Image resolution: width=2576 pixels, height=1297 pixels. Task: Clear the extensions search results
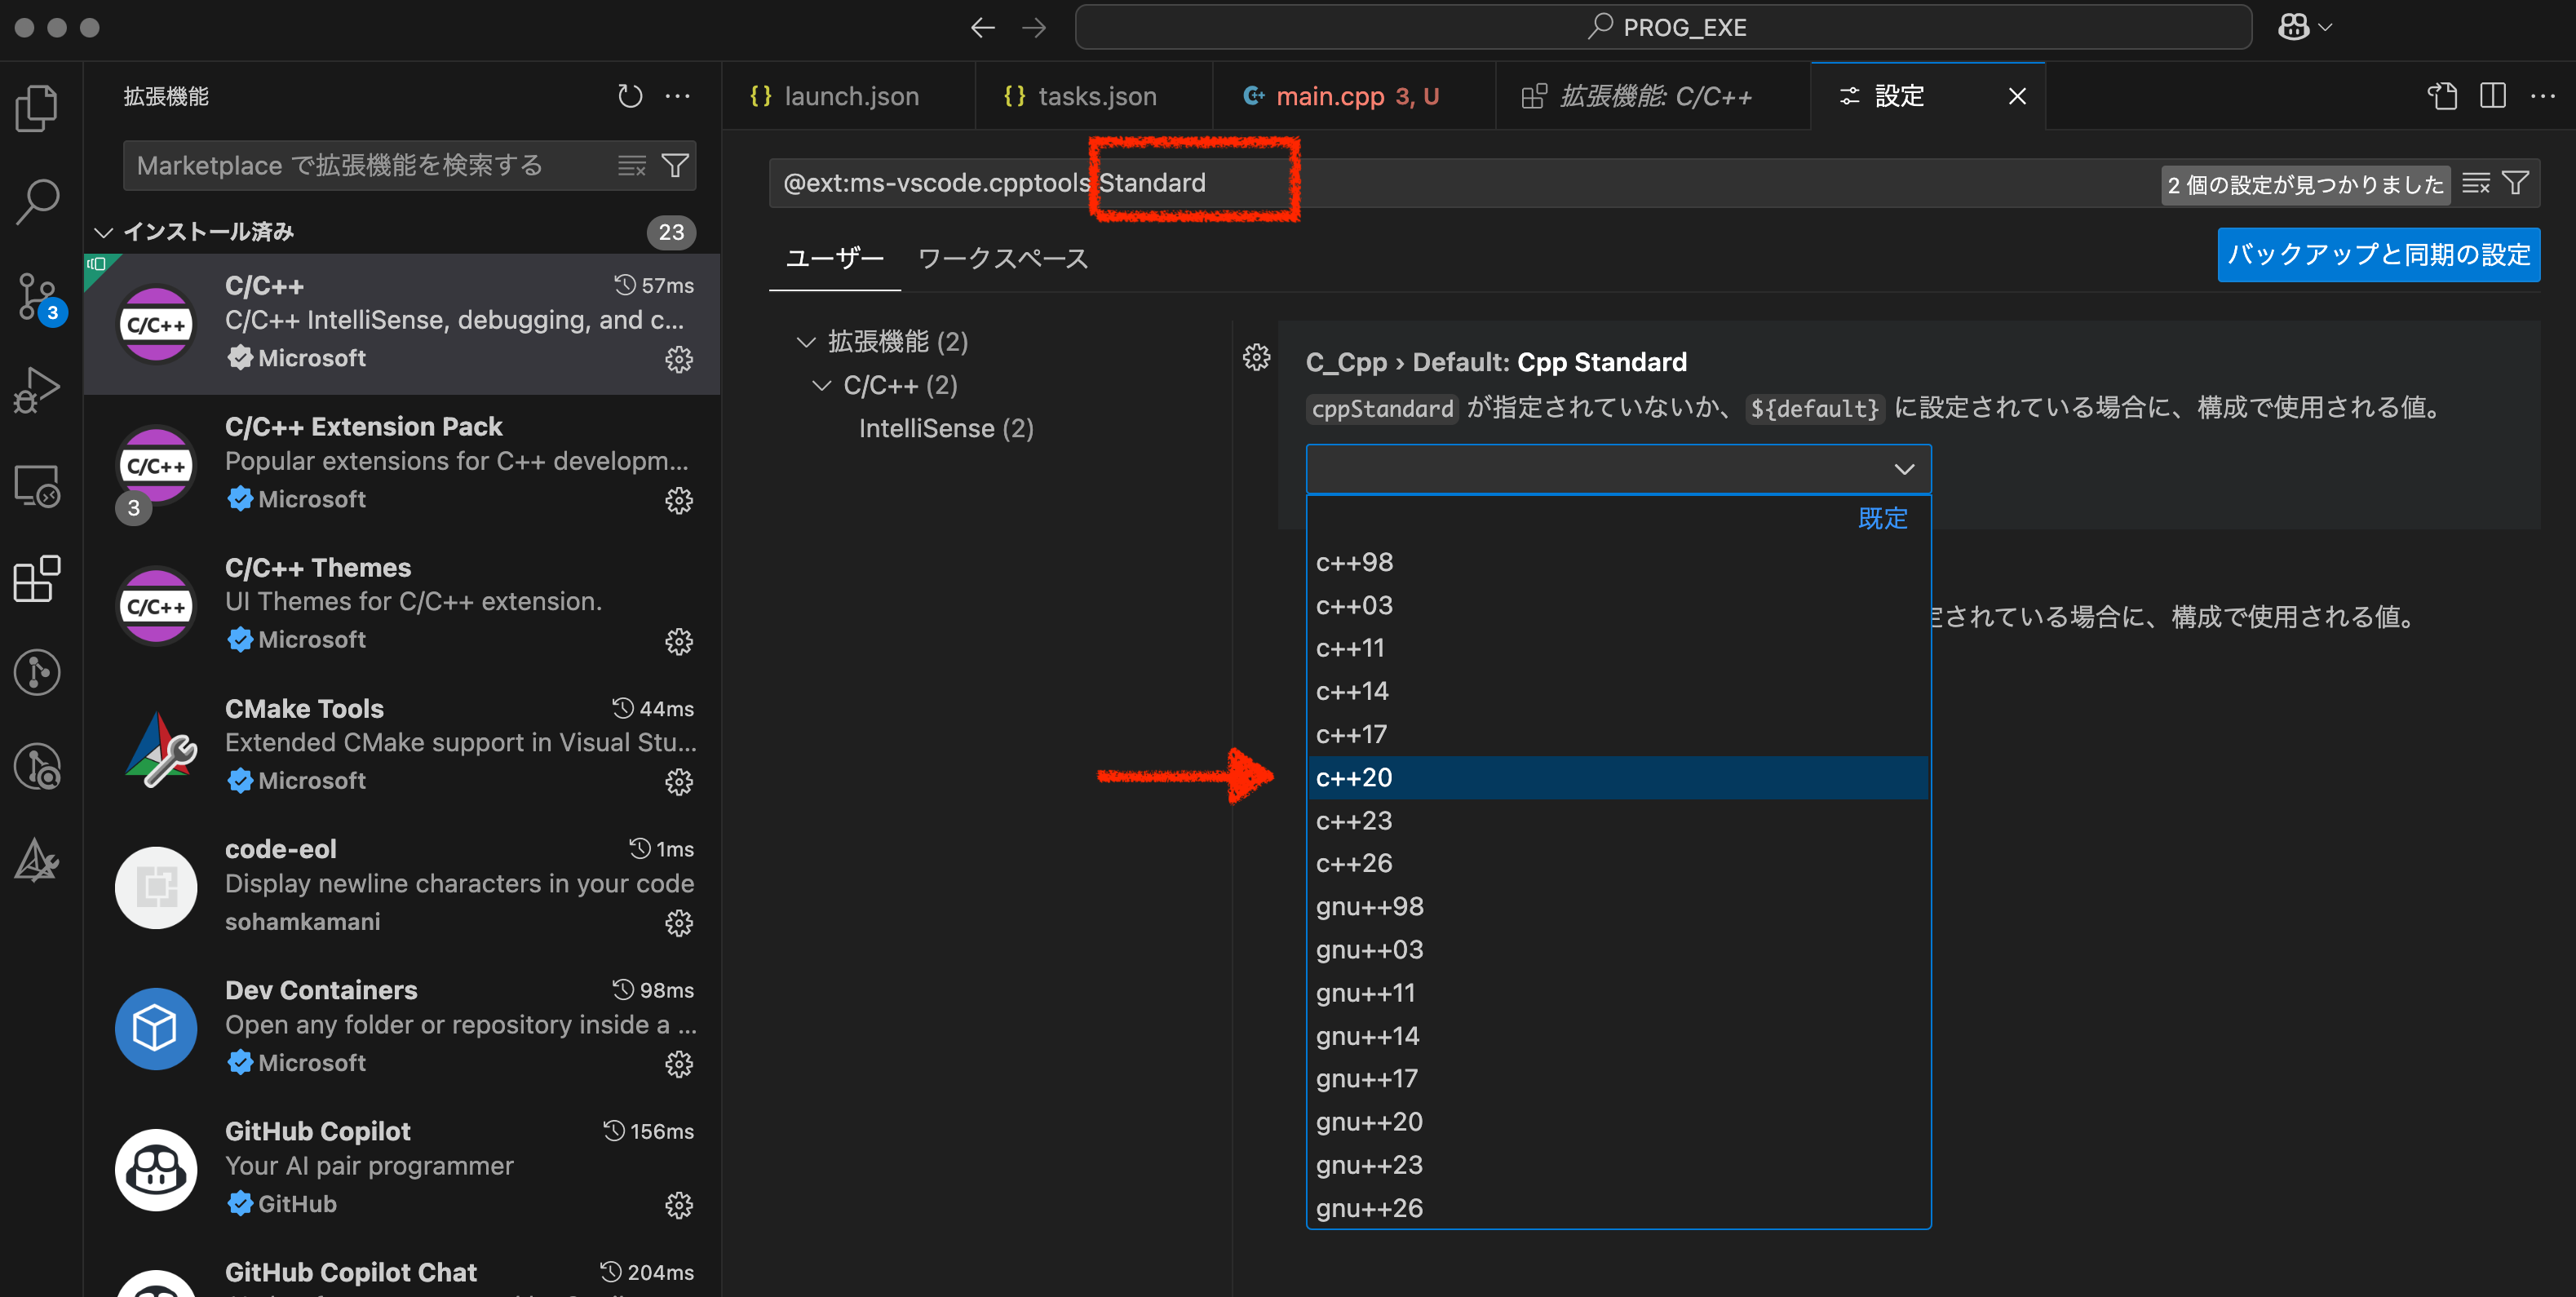pos(632,166)
